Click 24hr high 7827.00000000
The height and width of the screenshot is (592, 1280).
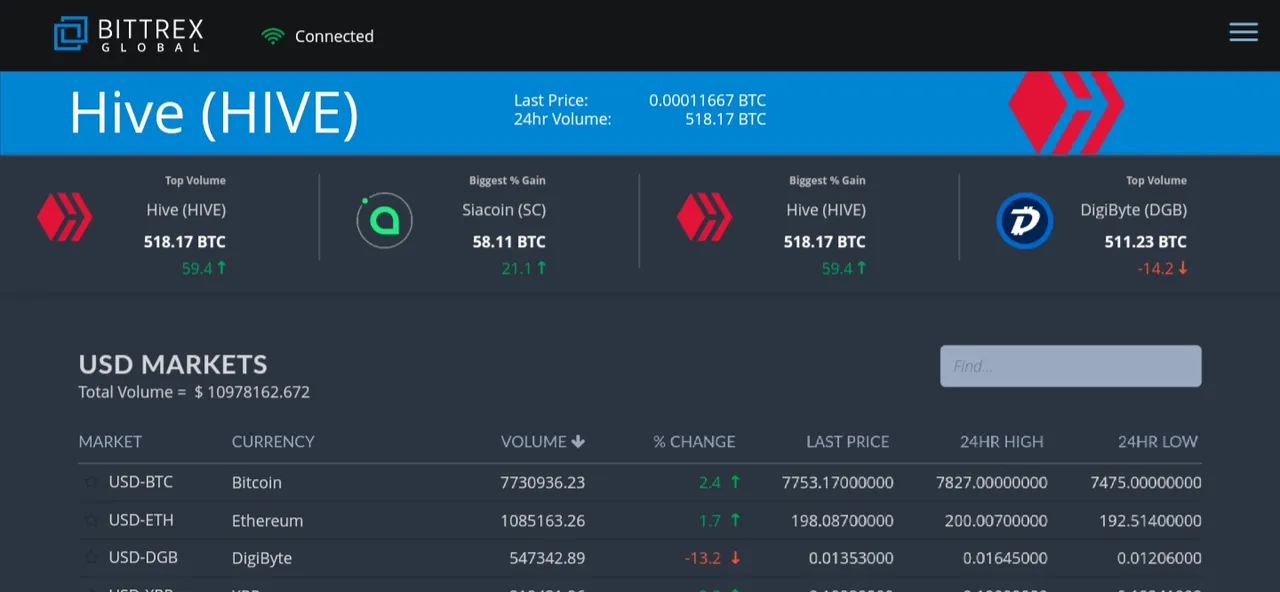pos(991,482)
